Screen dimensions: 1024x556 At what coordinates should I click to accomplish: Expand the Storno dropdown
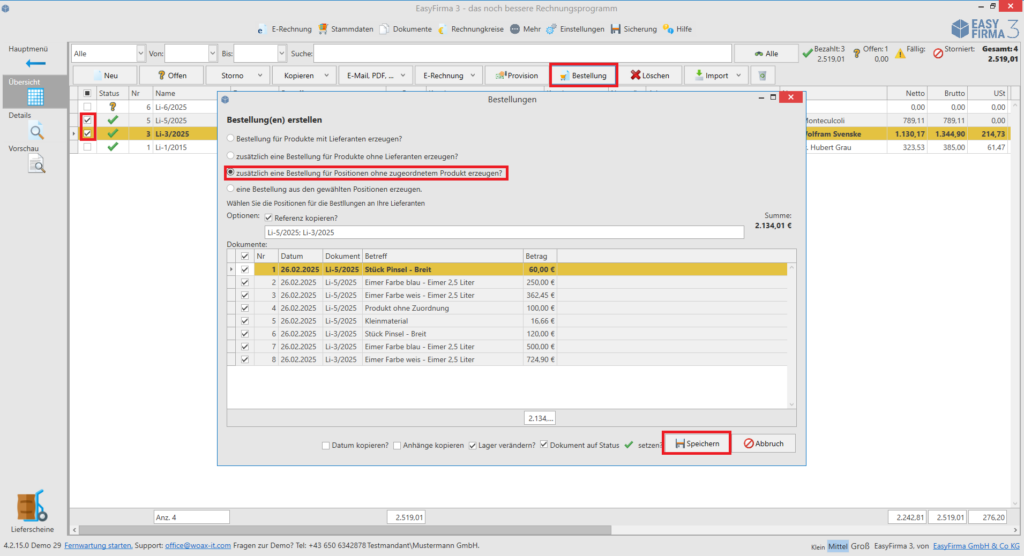(x=260, y=76)
